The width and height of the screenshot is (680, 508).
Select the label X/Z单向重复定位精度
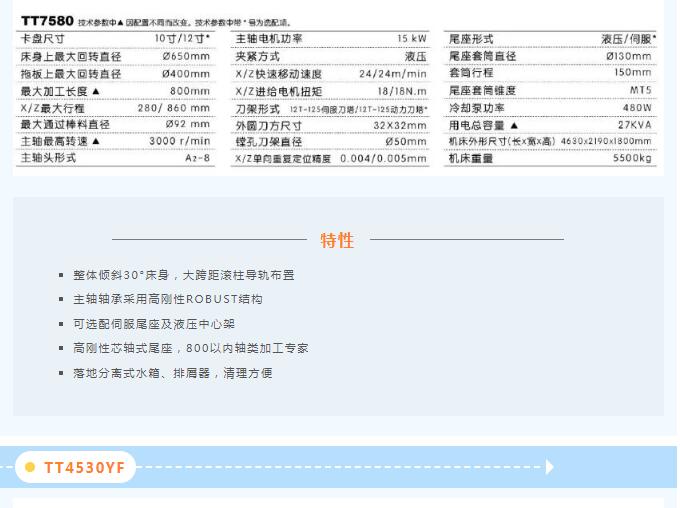[x=283, y=159]
